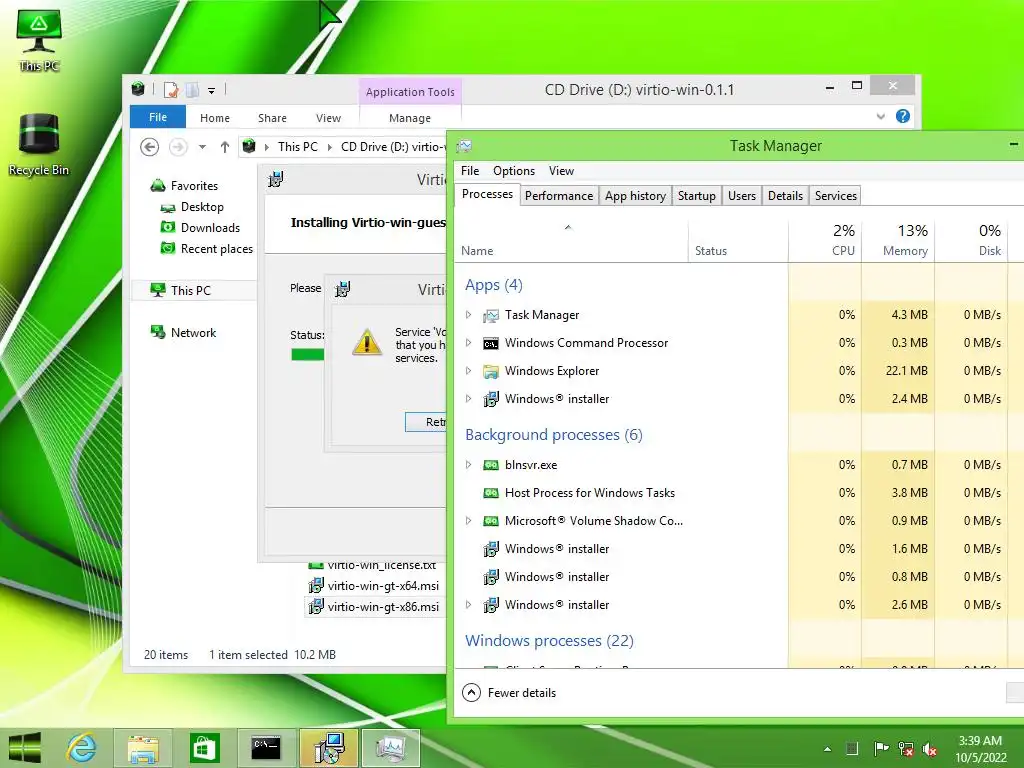Sort processes by CPU column
Viewport: 1024px width, 768px height.
point(825,240)
